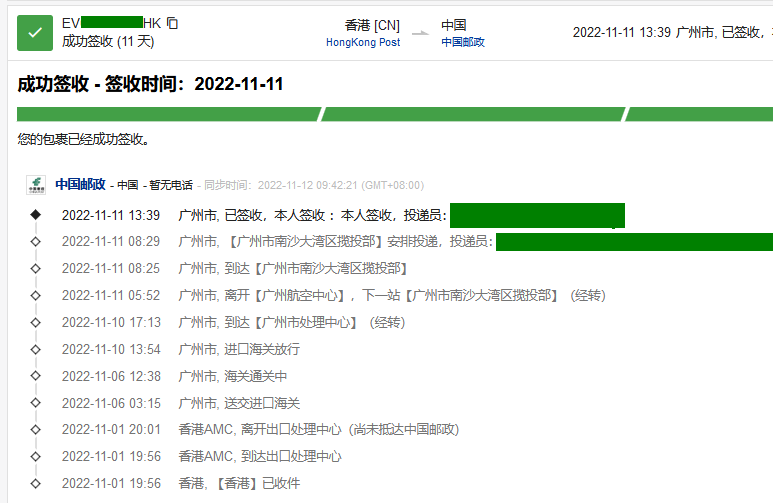Click the China Post logo icon
Viewport: 773px width, 503px height.
35,185
